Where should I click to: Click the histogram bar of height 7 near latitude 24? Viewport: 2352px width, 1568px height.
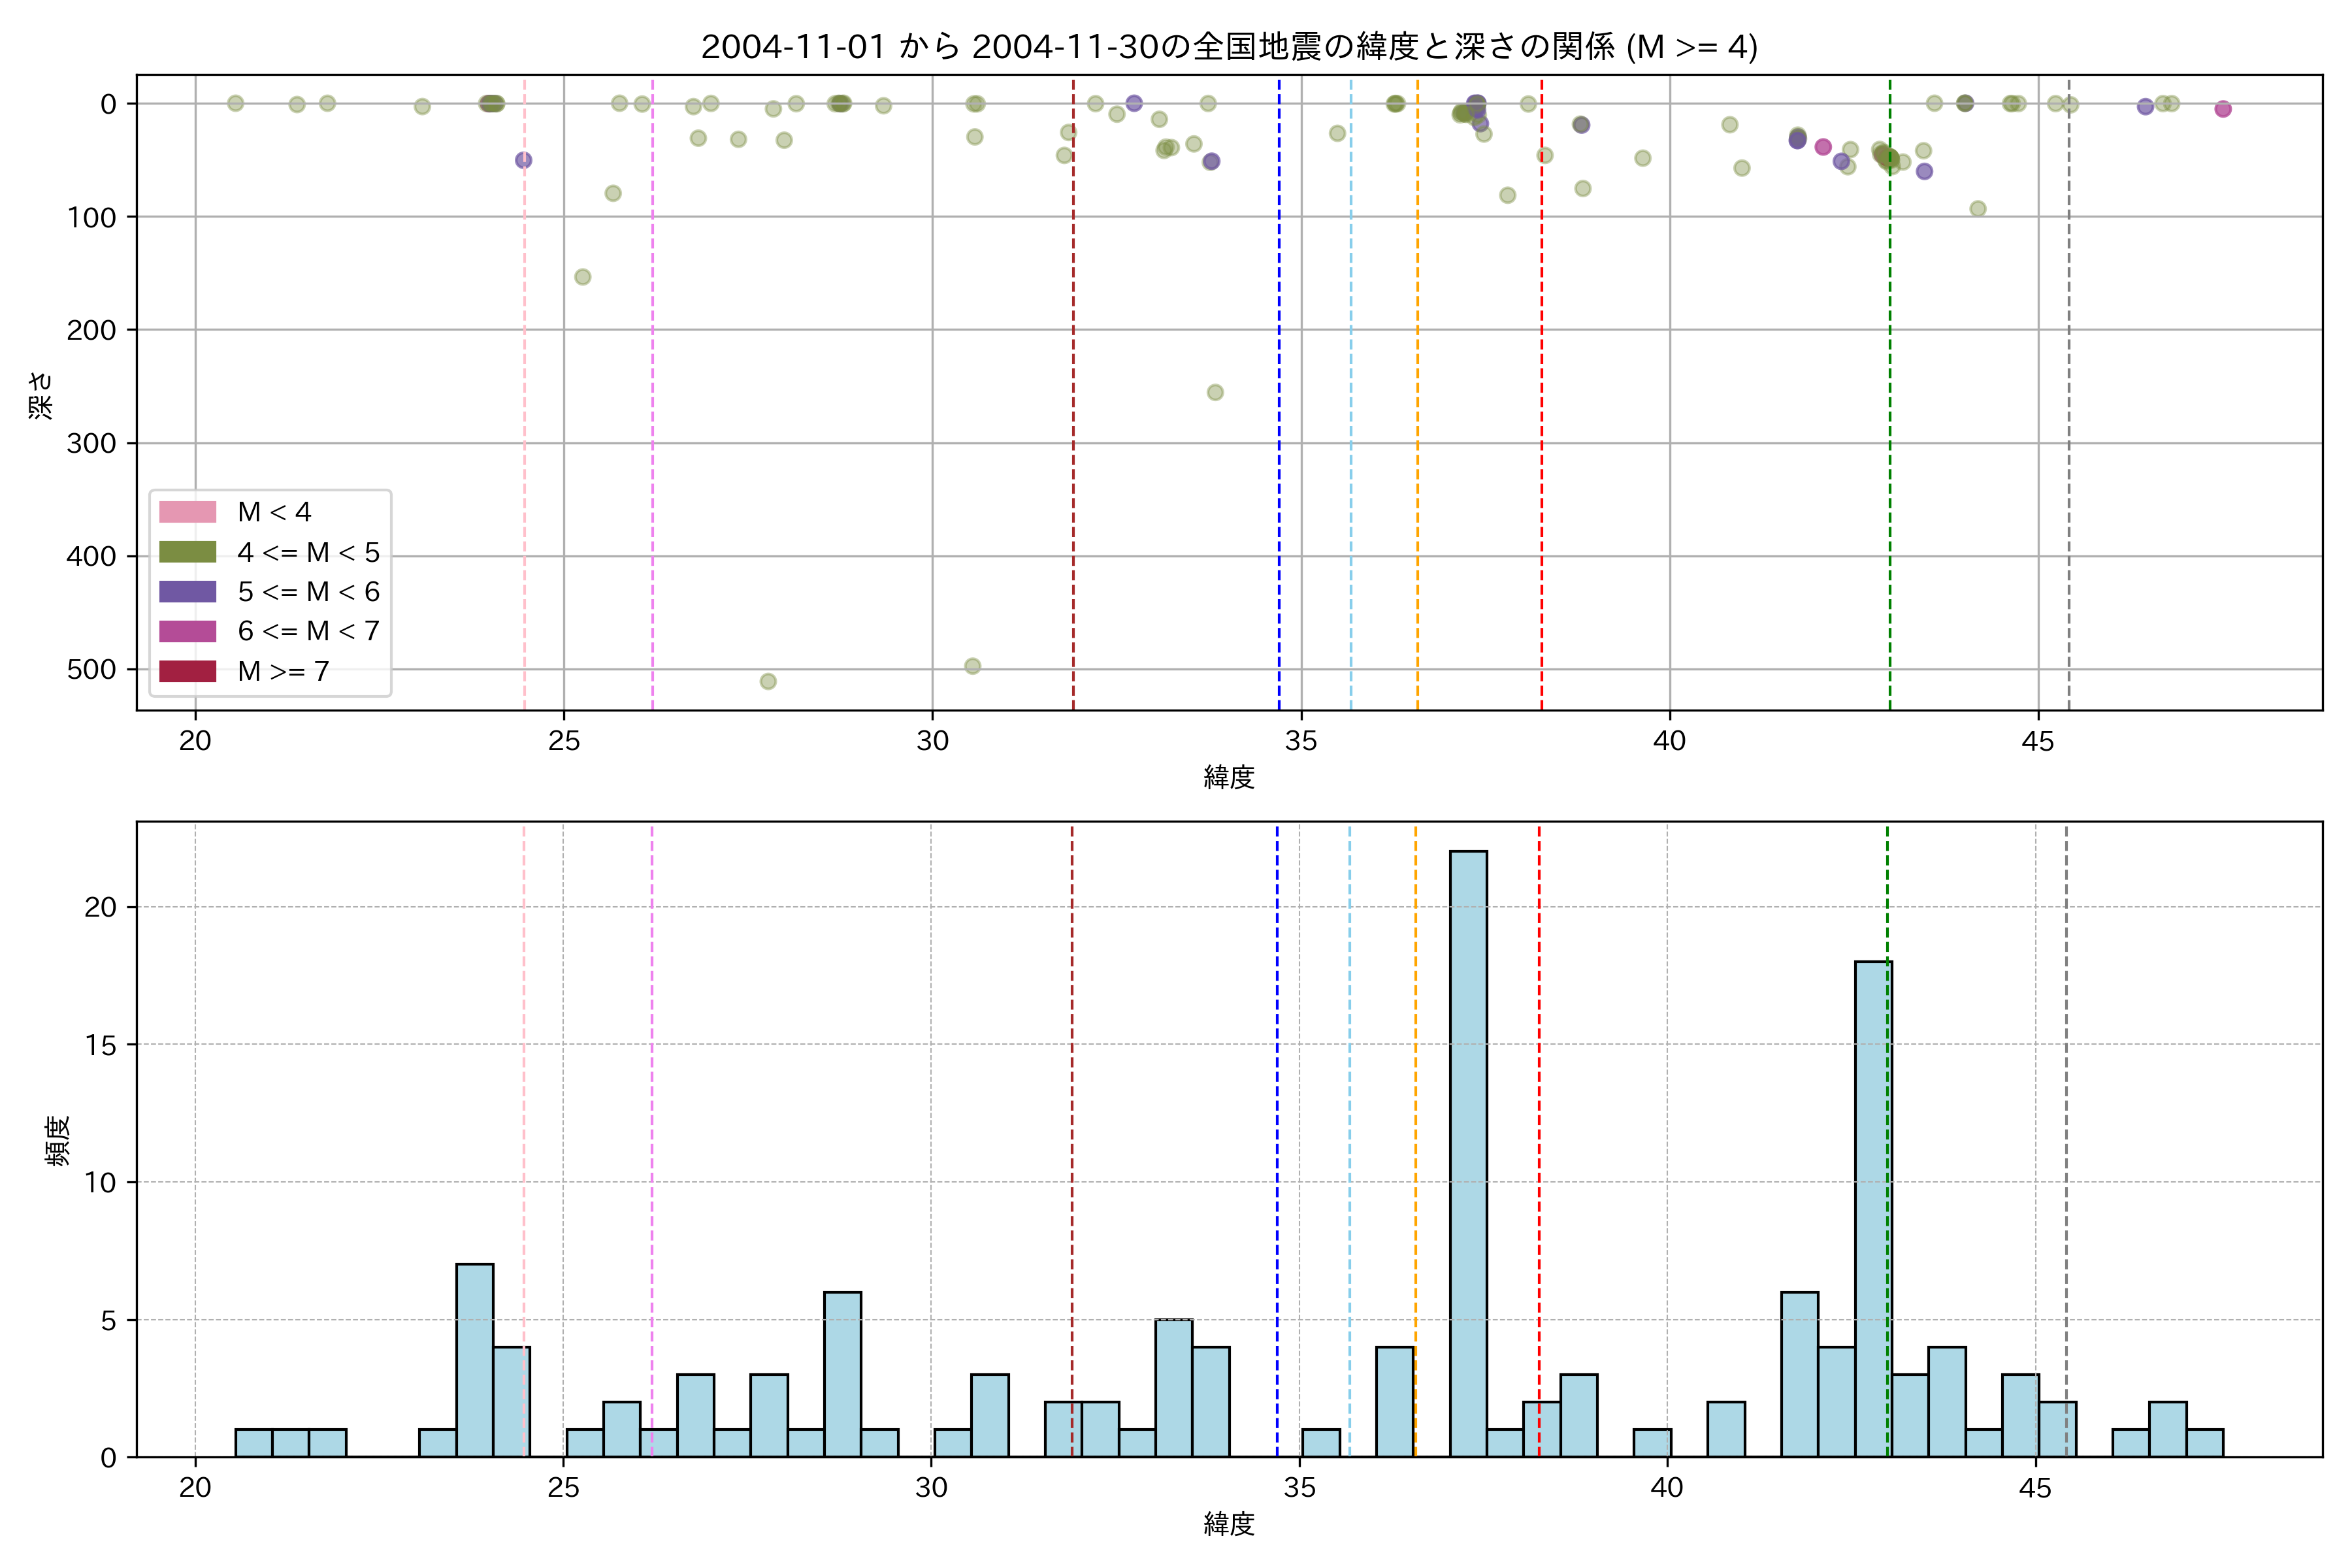[x=474, y=1360]
